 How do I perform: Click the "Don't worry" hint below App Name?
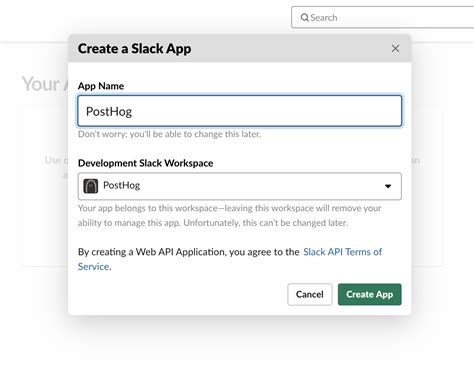coord(169,134)
